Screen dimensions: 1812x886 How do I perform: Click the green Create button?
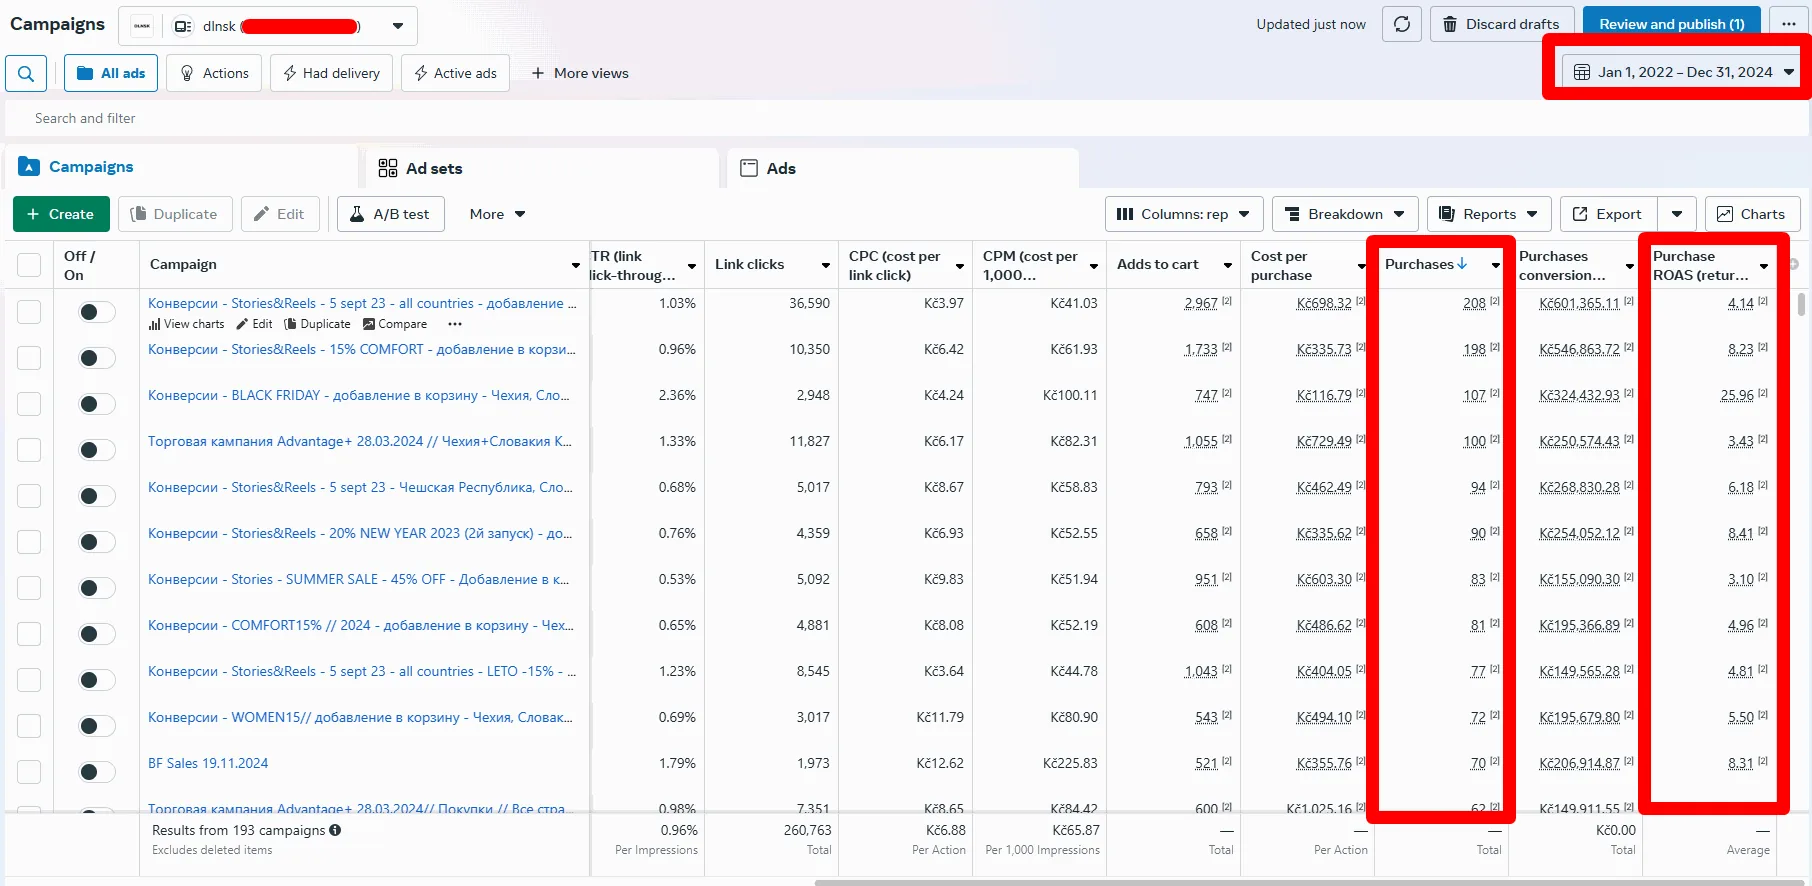pyautogui.click(x=60, y=214)
